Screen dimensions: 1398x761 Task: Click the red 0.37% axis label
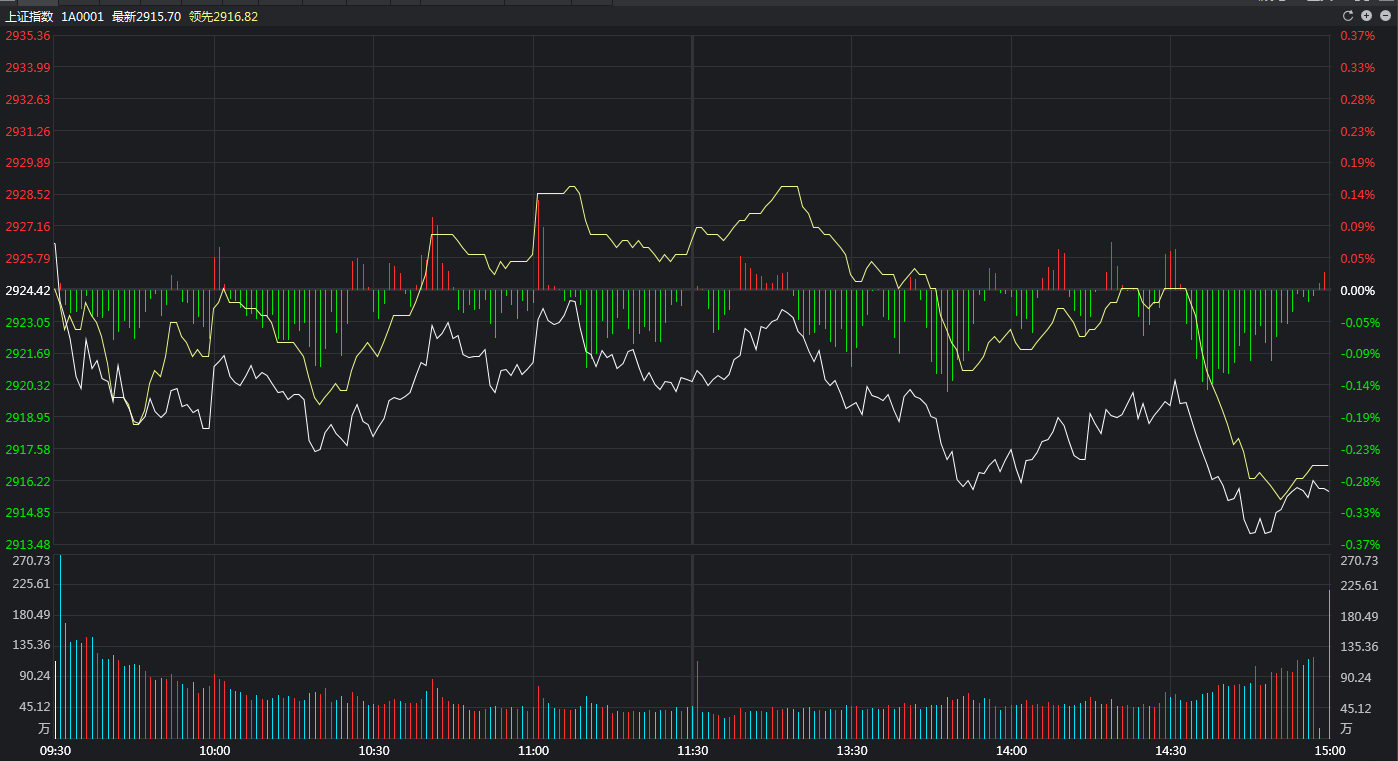point(1357,36)
